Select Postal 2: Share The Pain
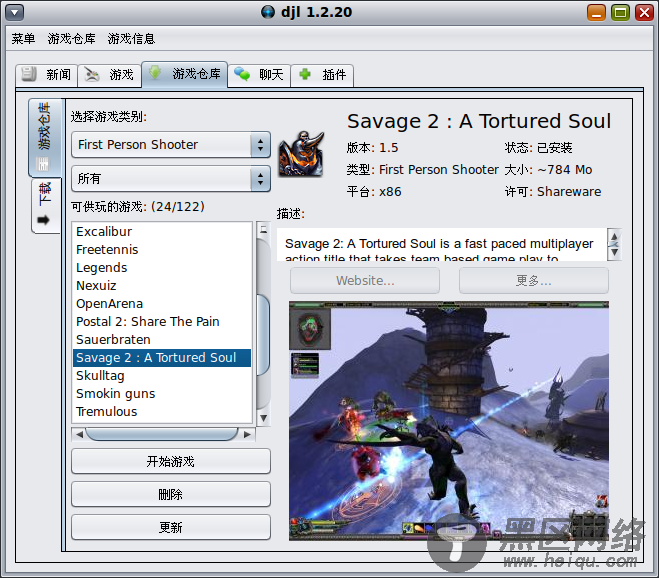Viewport: 659px width, 578px height. [162, 322]
